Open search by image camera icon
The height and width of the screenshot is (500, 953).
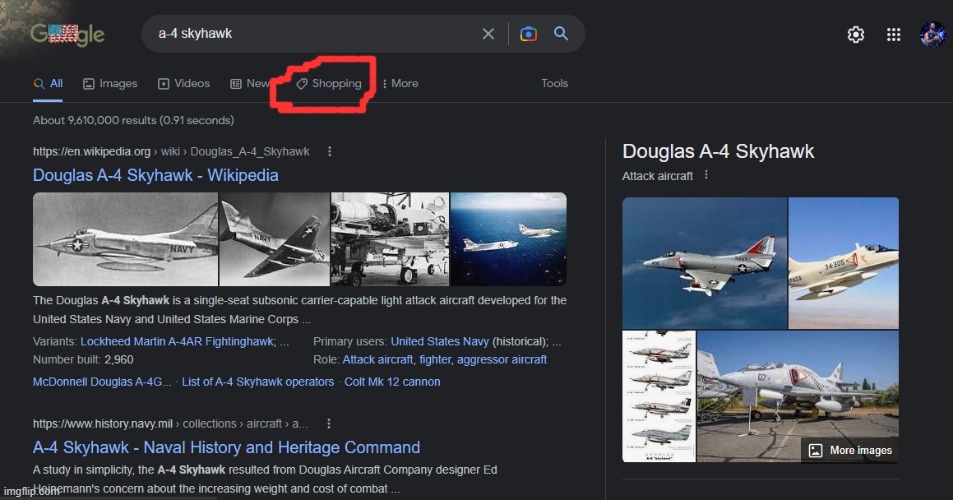point(528,34)
